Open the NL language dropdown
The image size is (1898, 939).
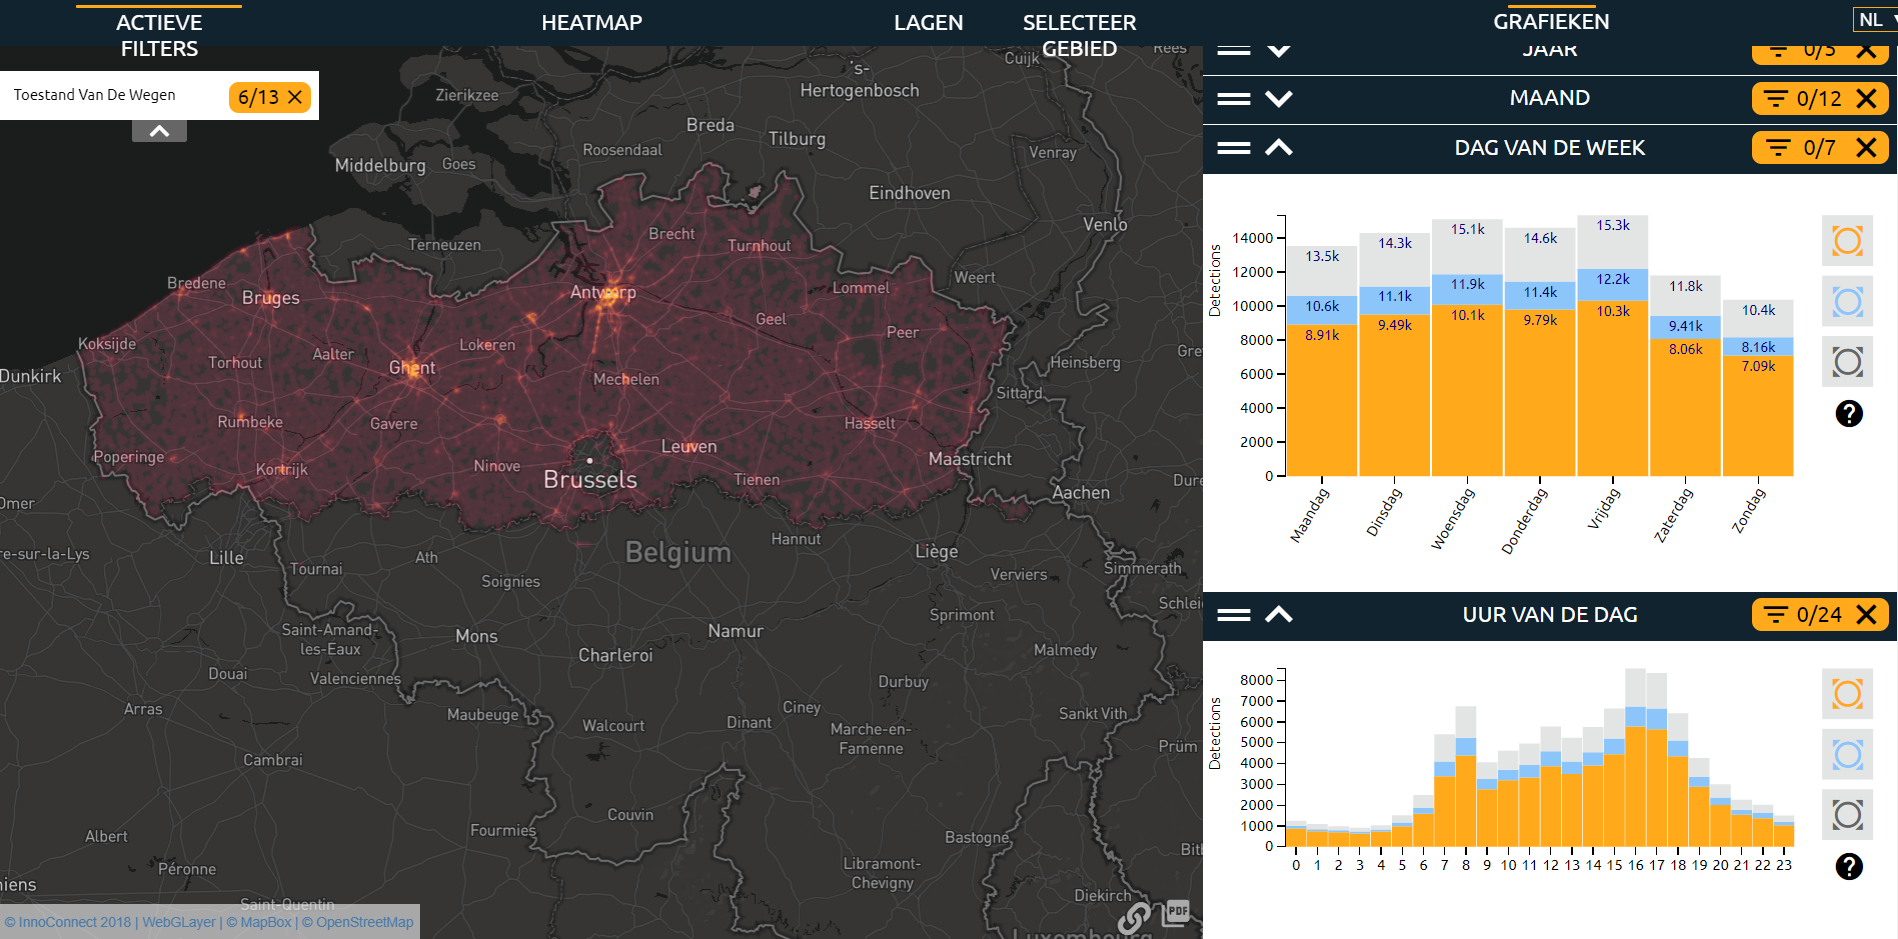click(1876, 20)
